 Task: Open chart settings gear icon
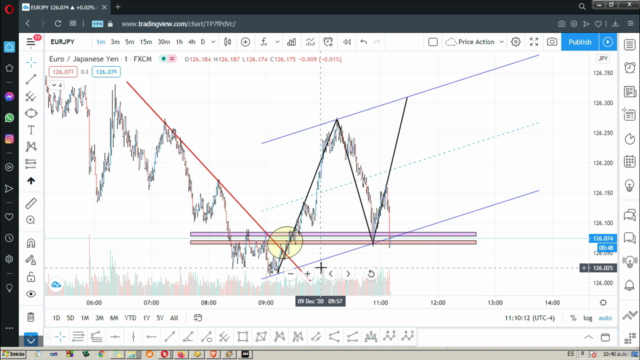tap(516, 42)
